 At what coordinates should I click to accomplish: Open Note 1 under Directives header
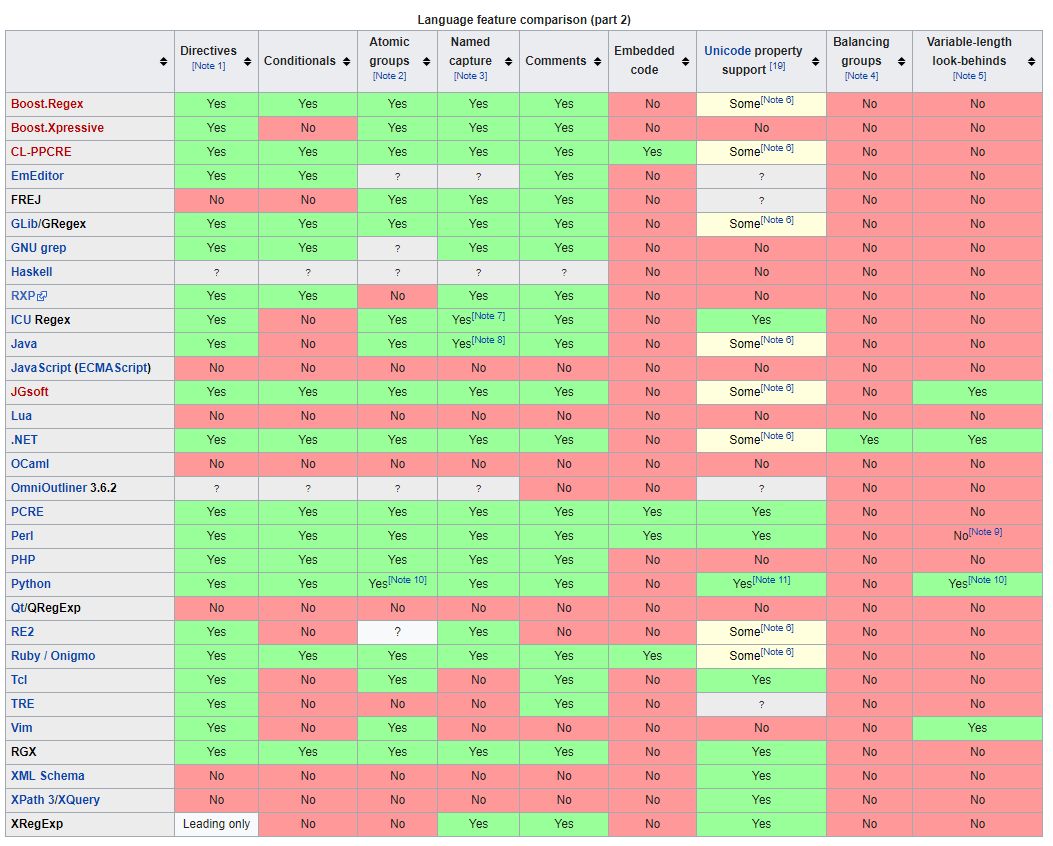(x=208, y=66)
